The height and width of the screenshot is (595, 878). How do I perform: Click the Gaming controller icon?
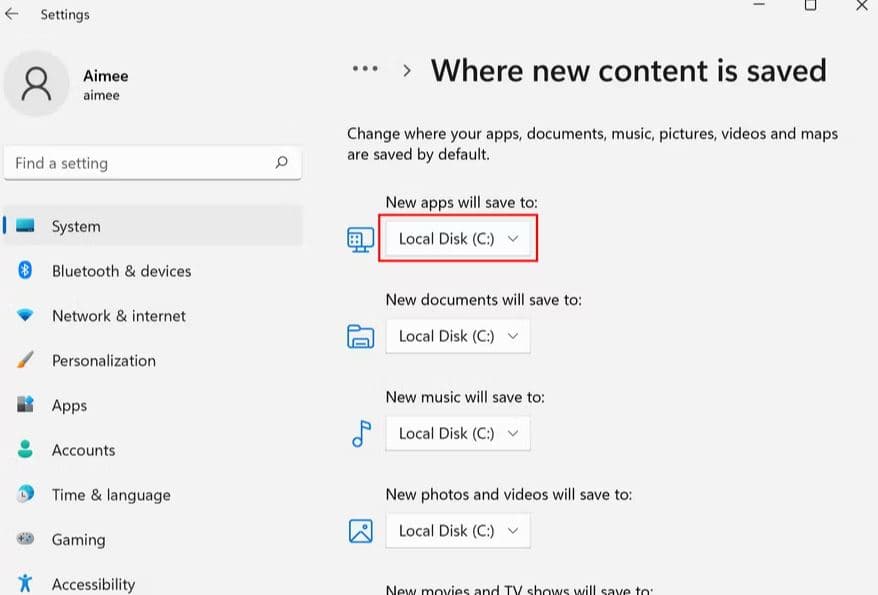pyautogui.click(x=26, y=539)
